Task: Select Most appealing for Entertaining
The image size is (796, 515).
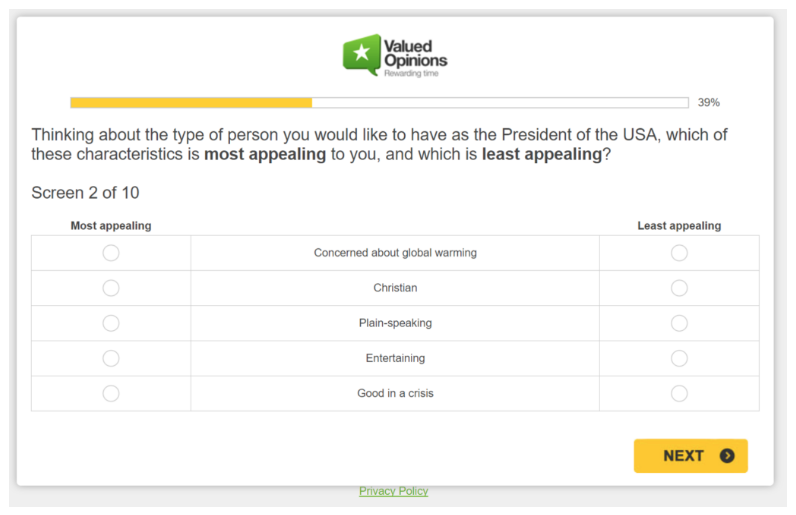Action: 111,358
